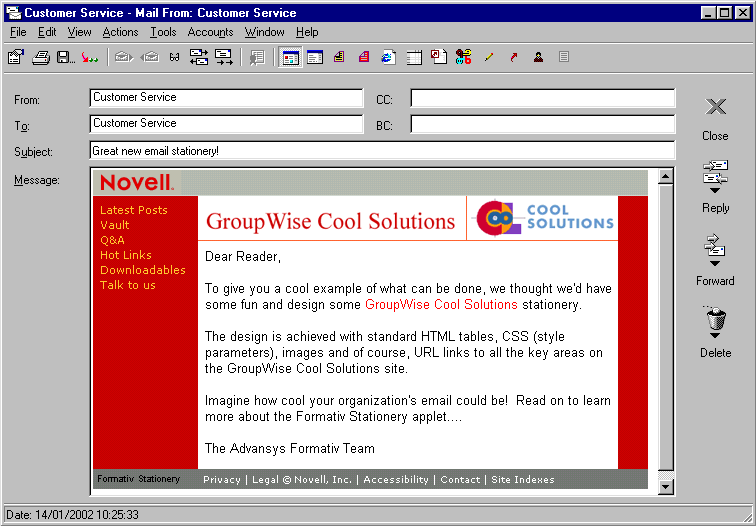756x526 pixels.
Task: Click the greyed address book icon
Action: pos(257,57)
